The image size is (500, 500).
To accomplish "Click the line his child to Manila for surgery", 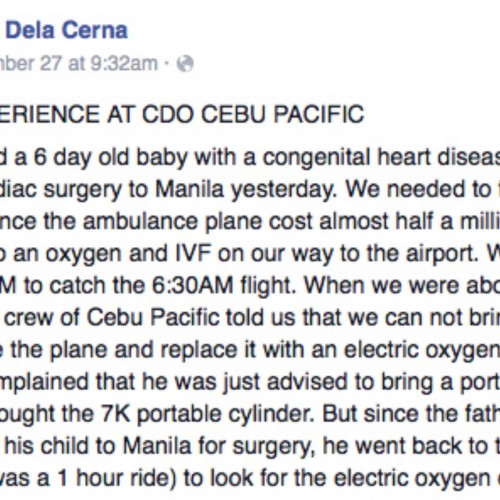I will pyautogui.click(x=250, y=446).
